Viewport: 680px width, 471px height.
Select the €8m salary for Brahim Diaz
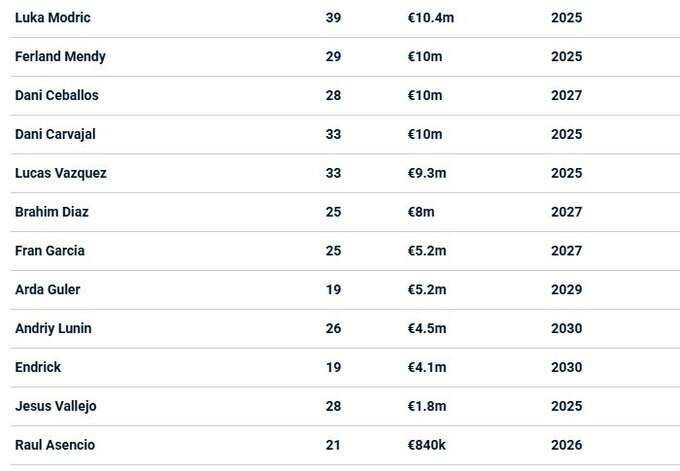pyautogui.click(x=421, y=212)
